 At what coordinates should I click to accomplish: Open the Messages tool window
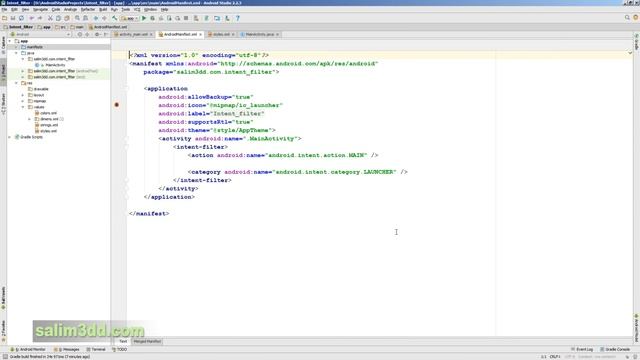(67, 350)
